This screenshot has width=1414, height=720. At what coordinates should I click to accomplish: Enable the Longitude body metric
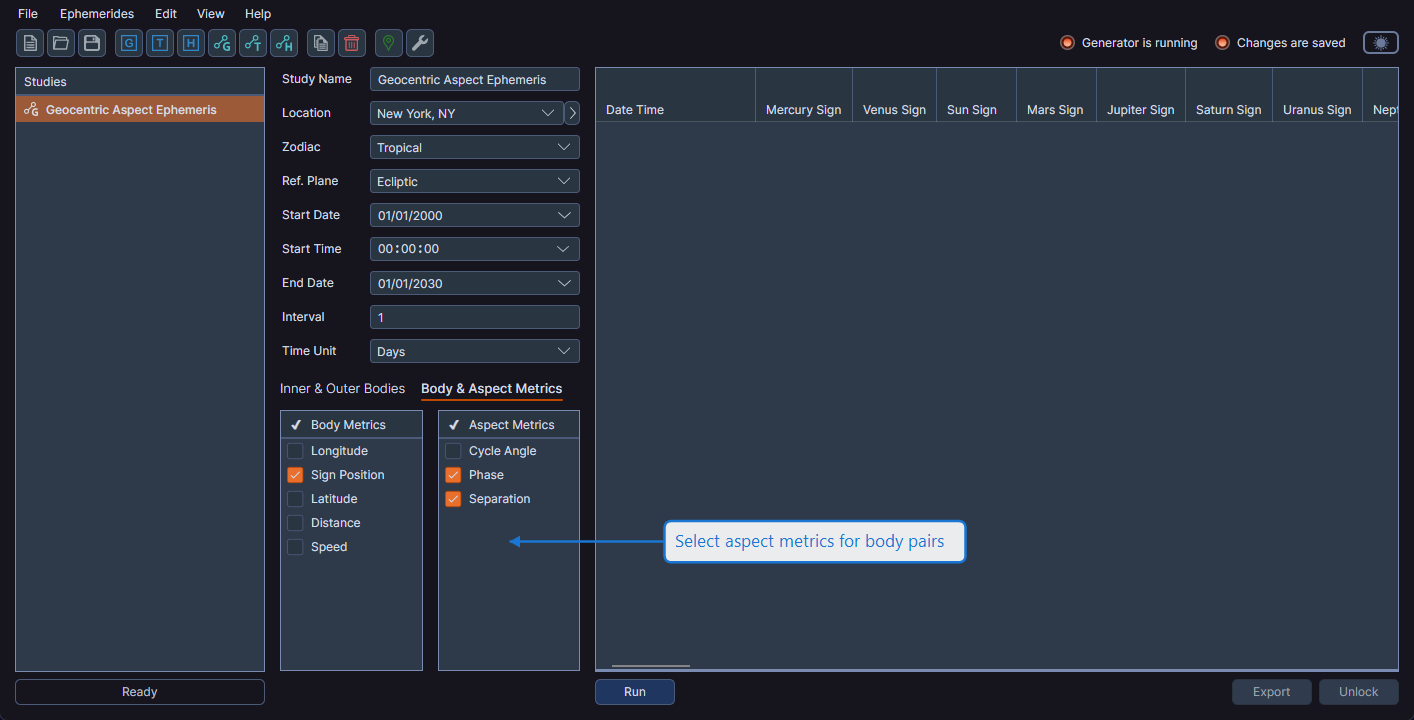(295, 450)
